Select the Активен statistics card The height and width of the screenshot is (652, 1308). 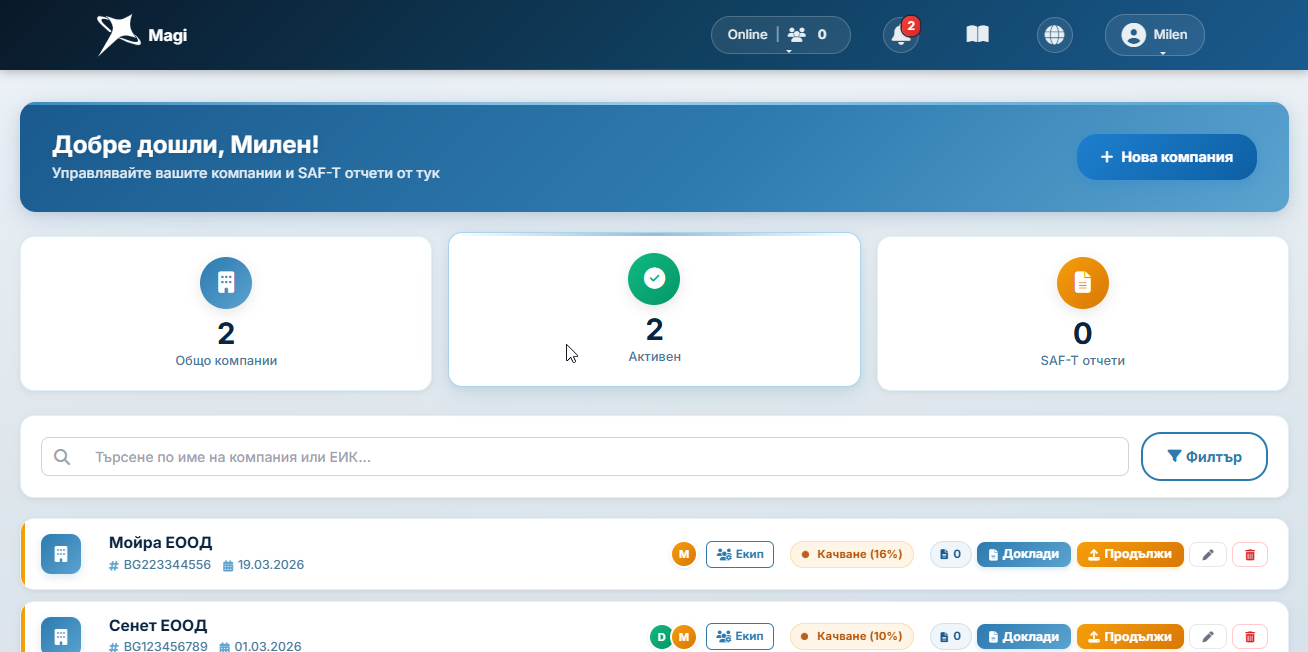[x=654, y=309]
